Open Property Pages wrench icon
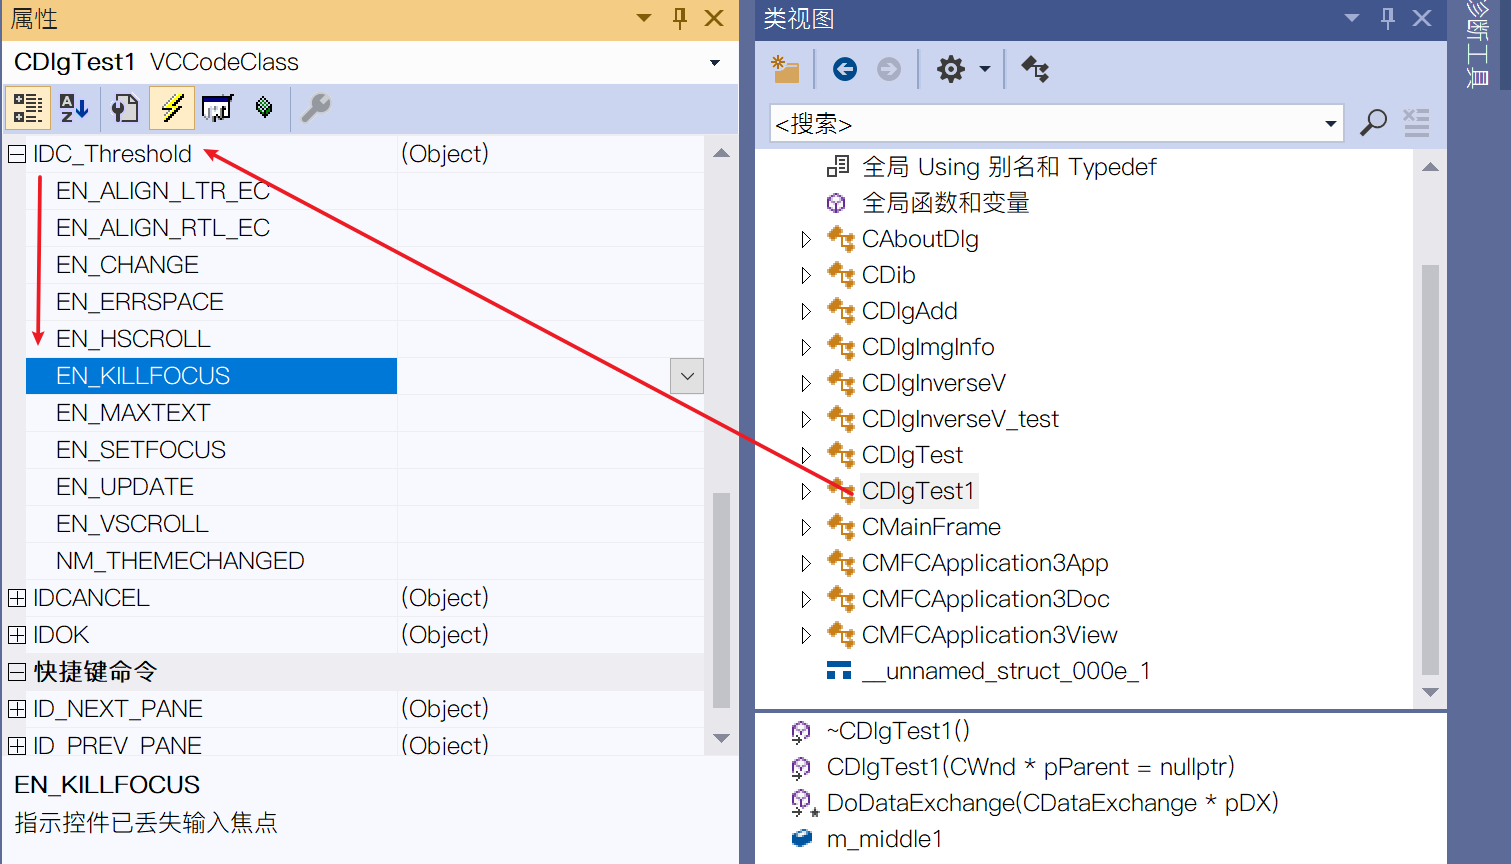The width and height of the screenshot is (1511, 864). coord(316,108)
